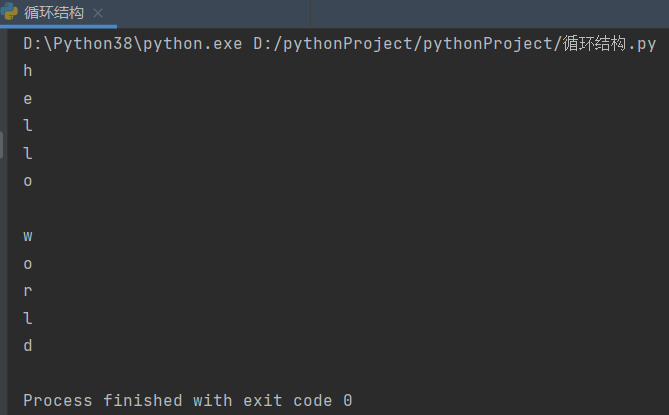Click the exit code number 0

(347, 401)
